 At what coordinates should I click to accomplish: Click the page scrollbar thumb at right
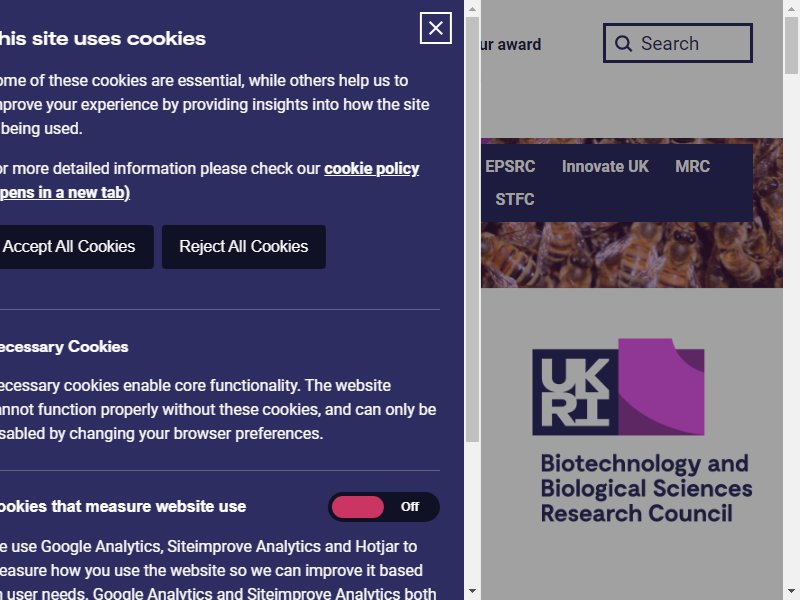pos(791,45)
